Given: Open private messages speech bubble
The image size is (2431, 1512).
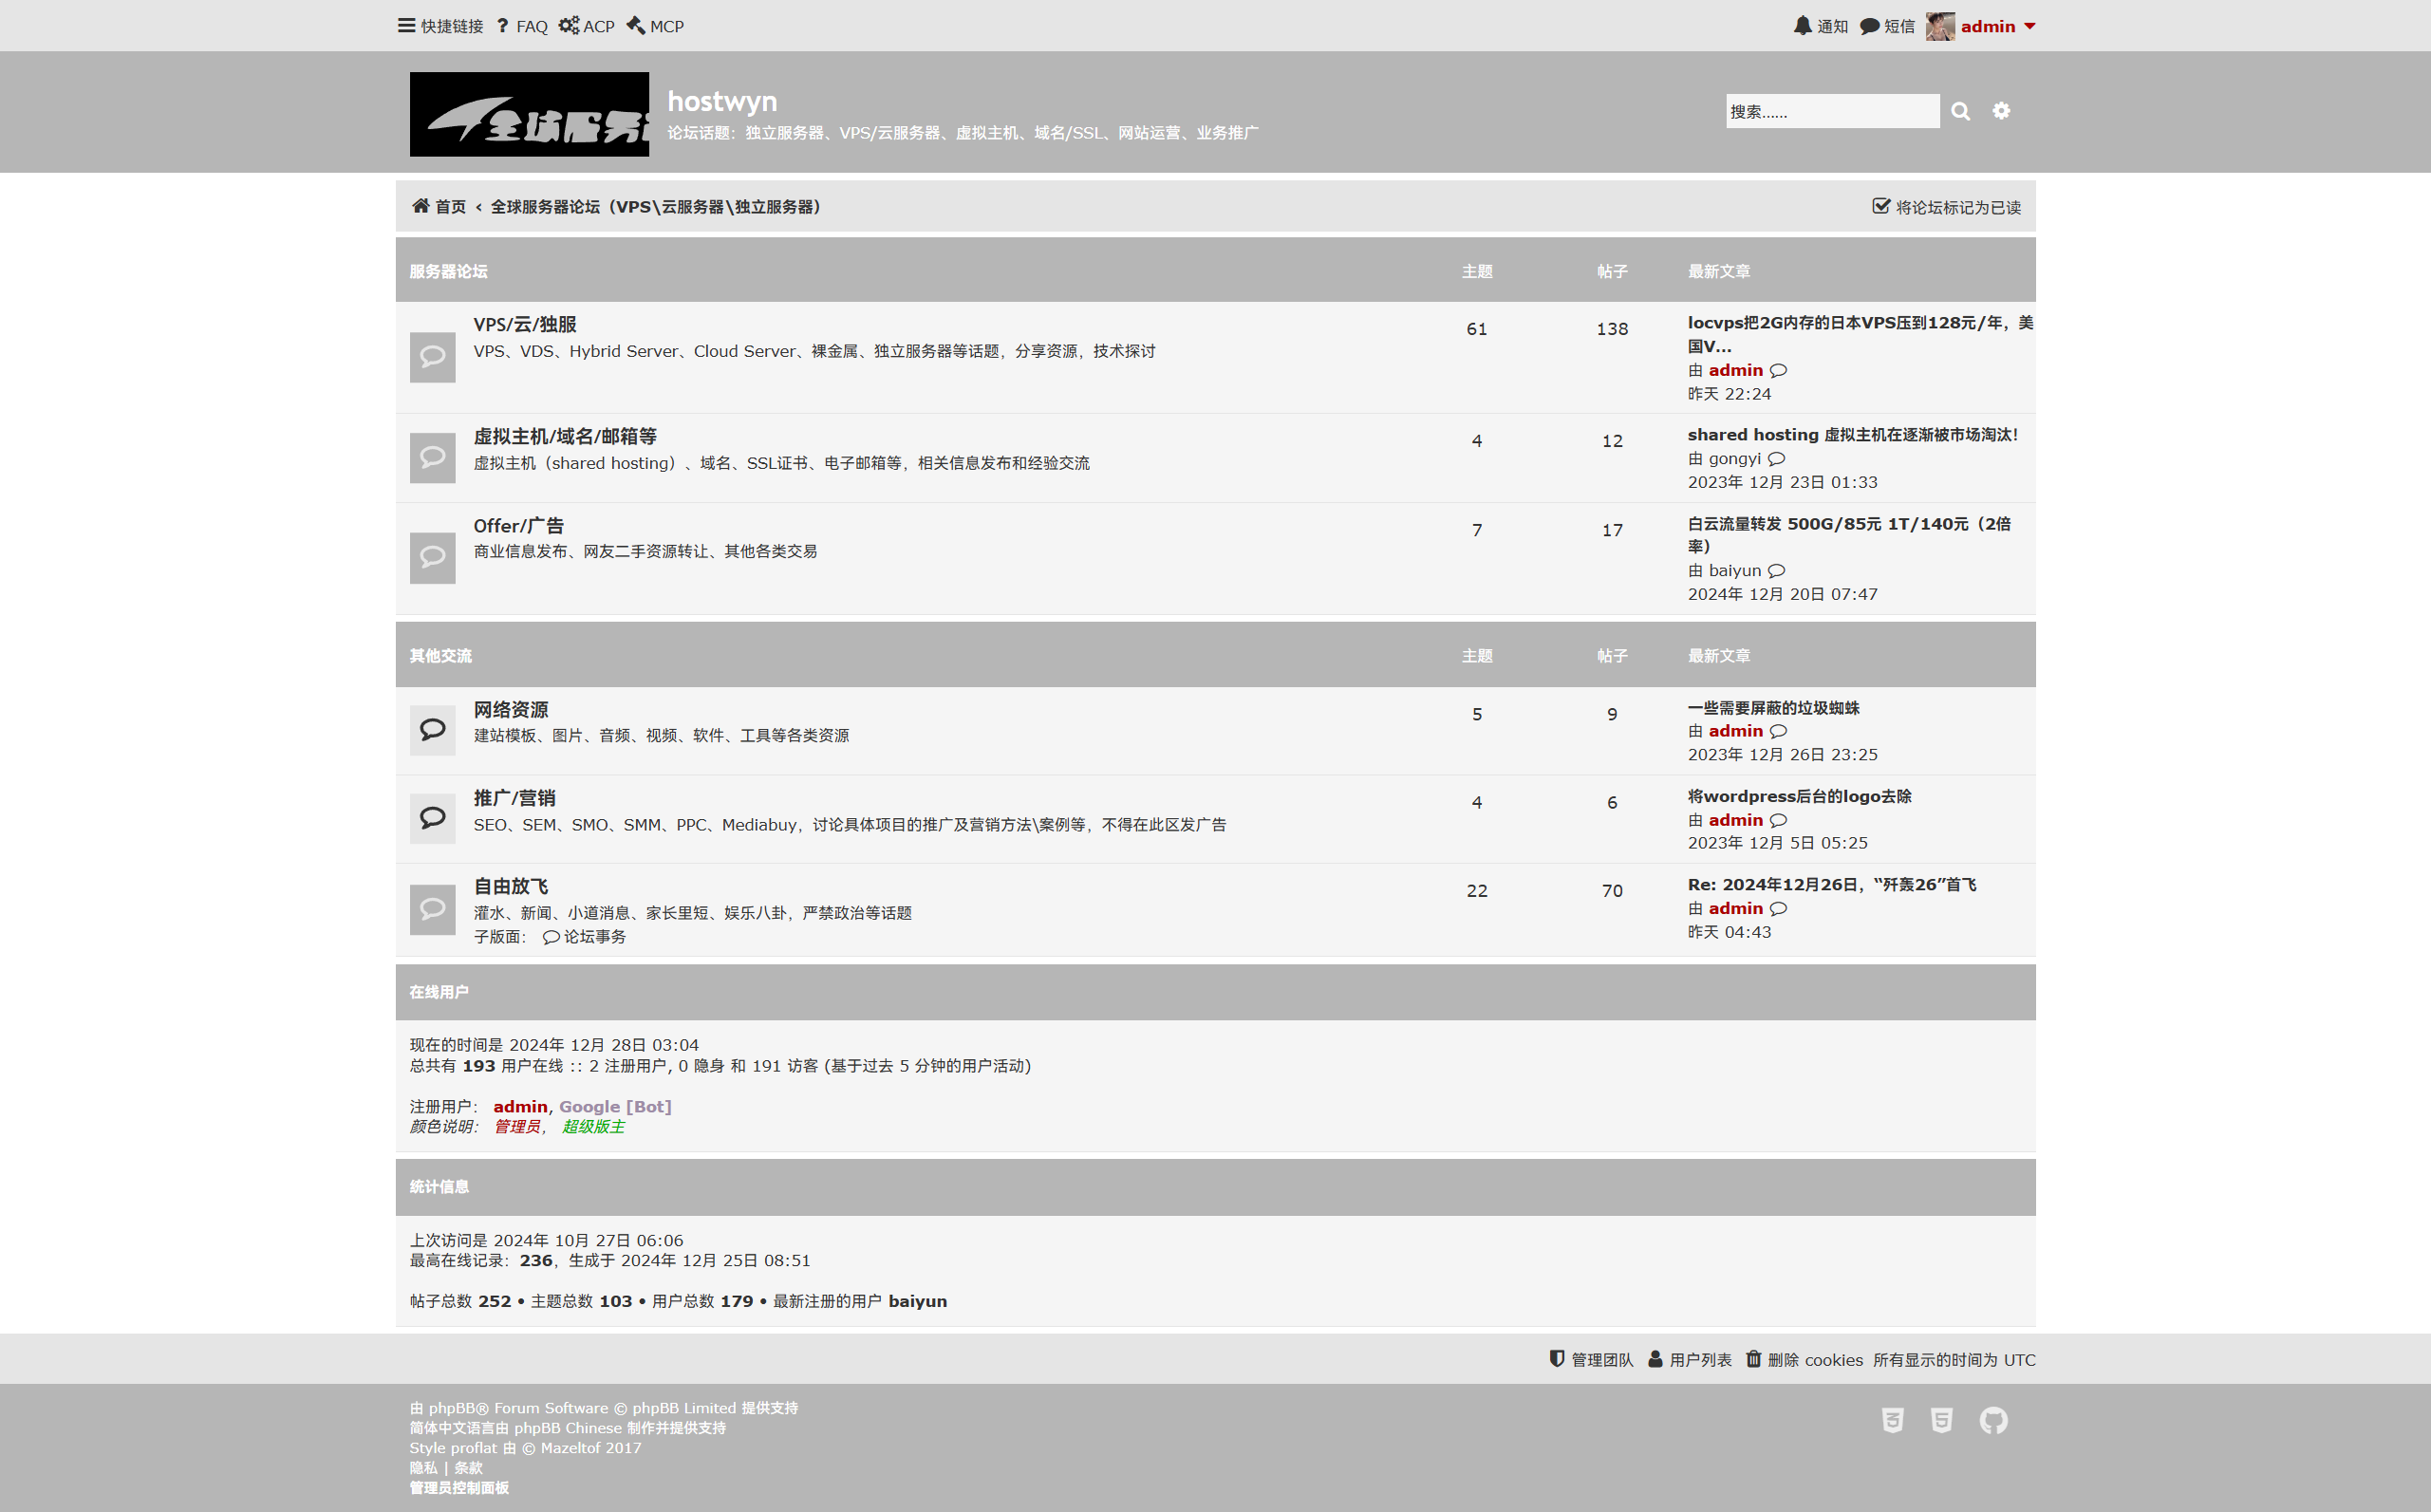Looking at the screenshot, I should pos(1869,26).
